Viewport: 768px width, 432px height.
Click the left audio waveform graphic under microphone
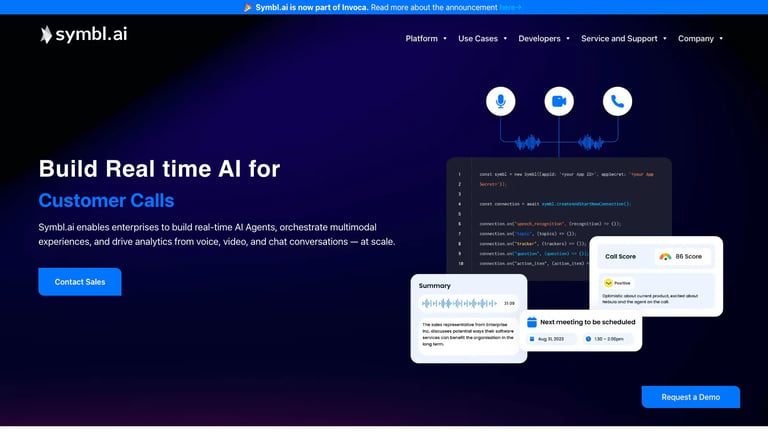[x=528, y=143]
